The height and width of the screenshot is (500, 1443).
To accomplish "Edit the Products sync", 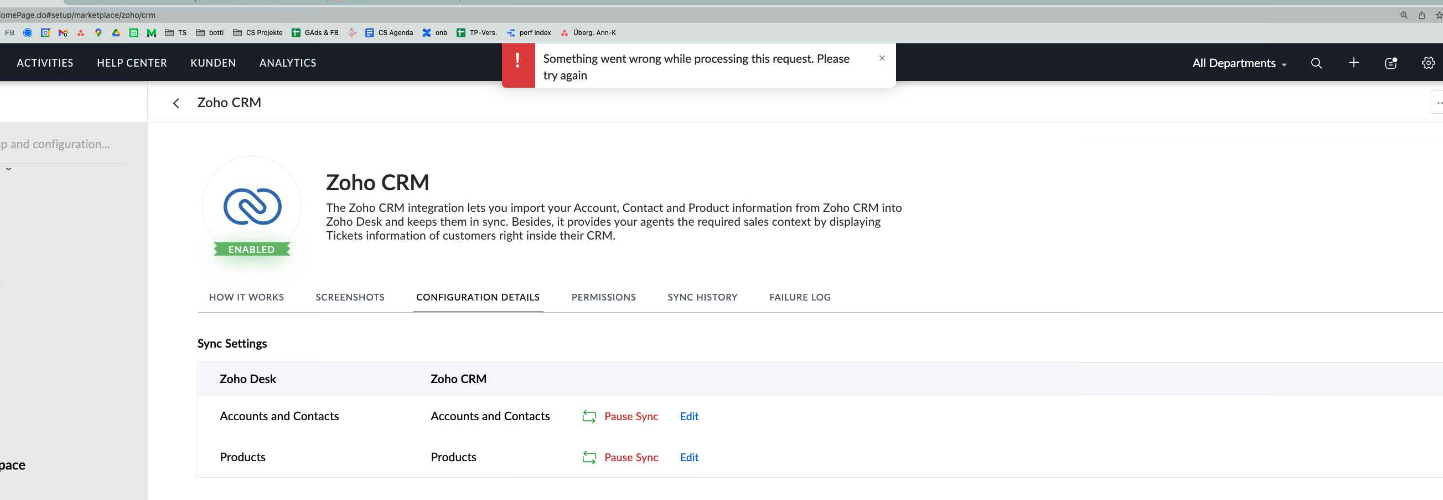I will (689, 457).
